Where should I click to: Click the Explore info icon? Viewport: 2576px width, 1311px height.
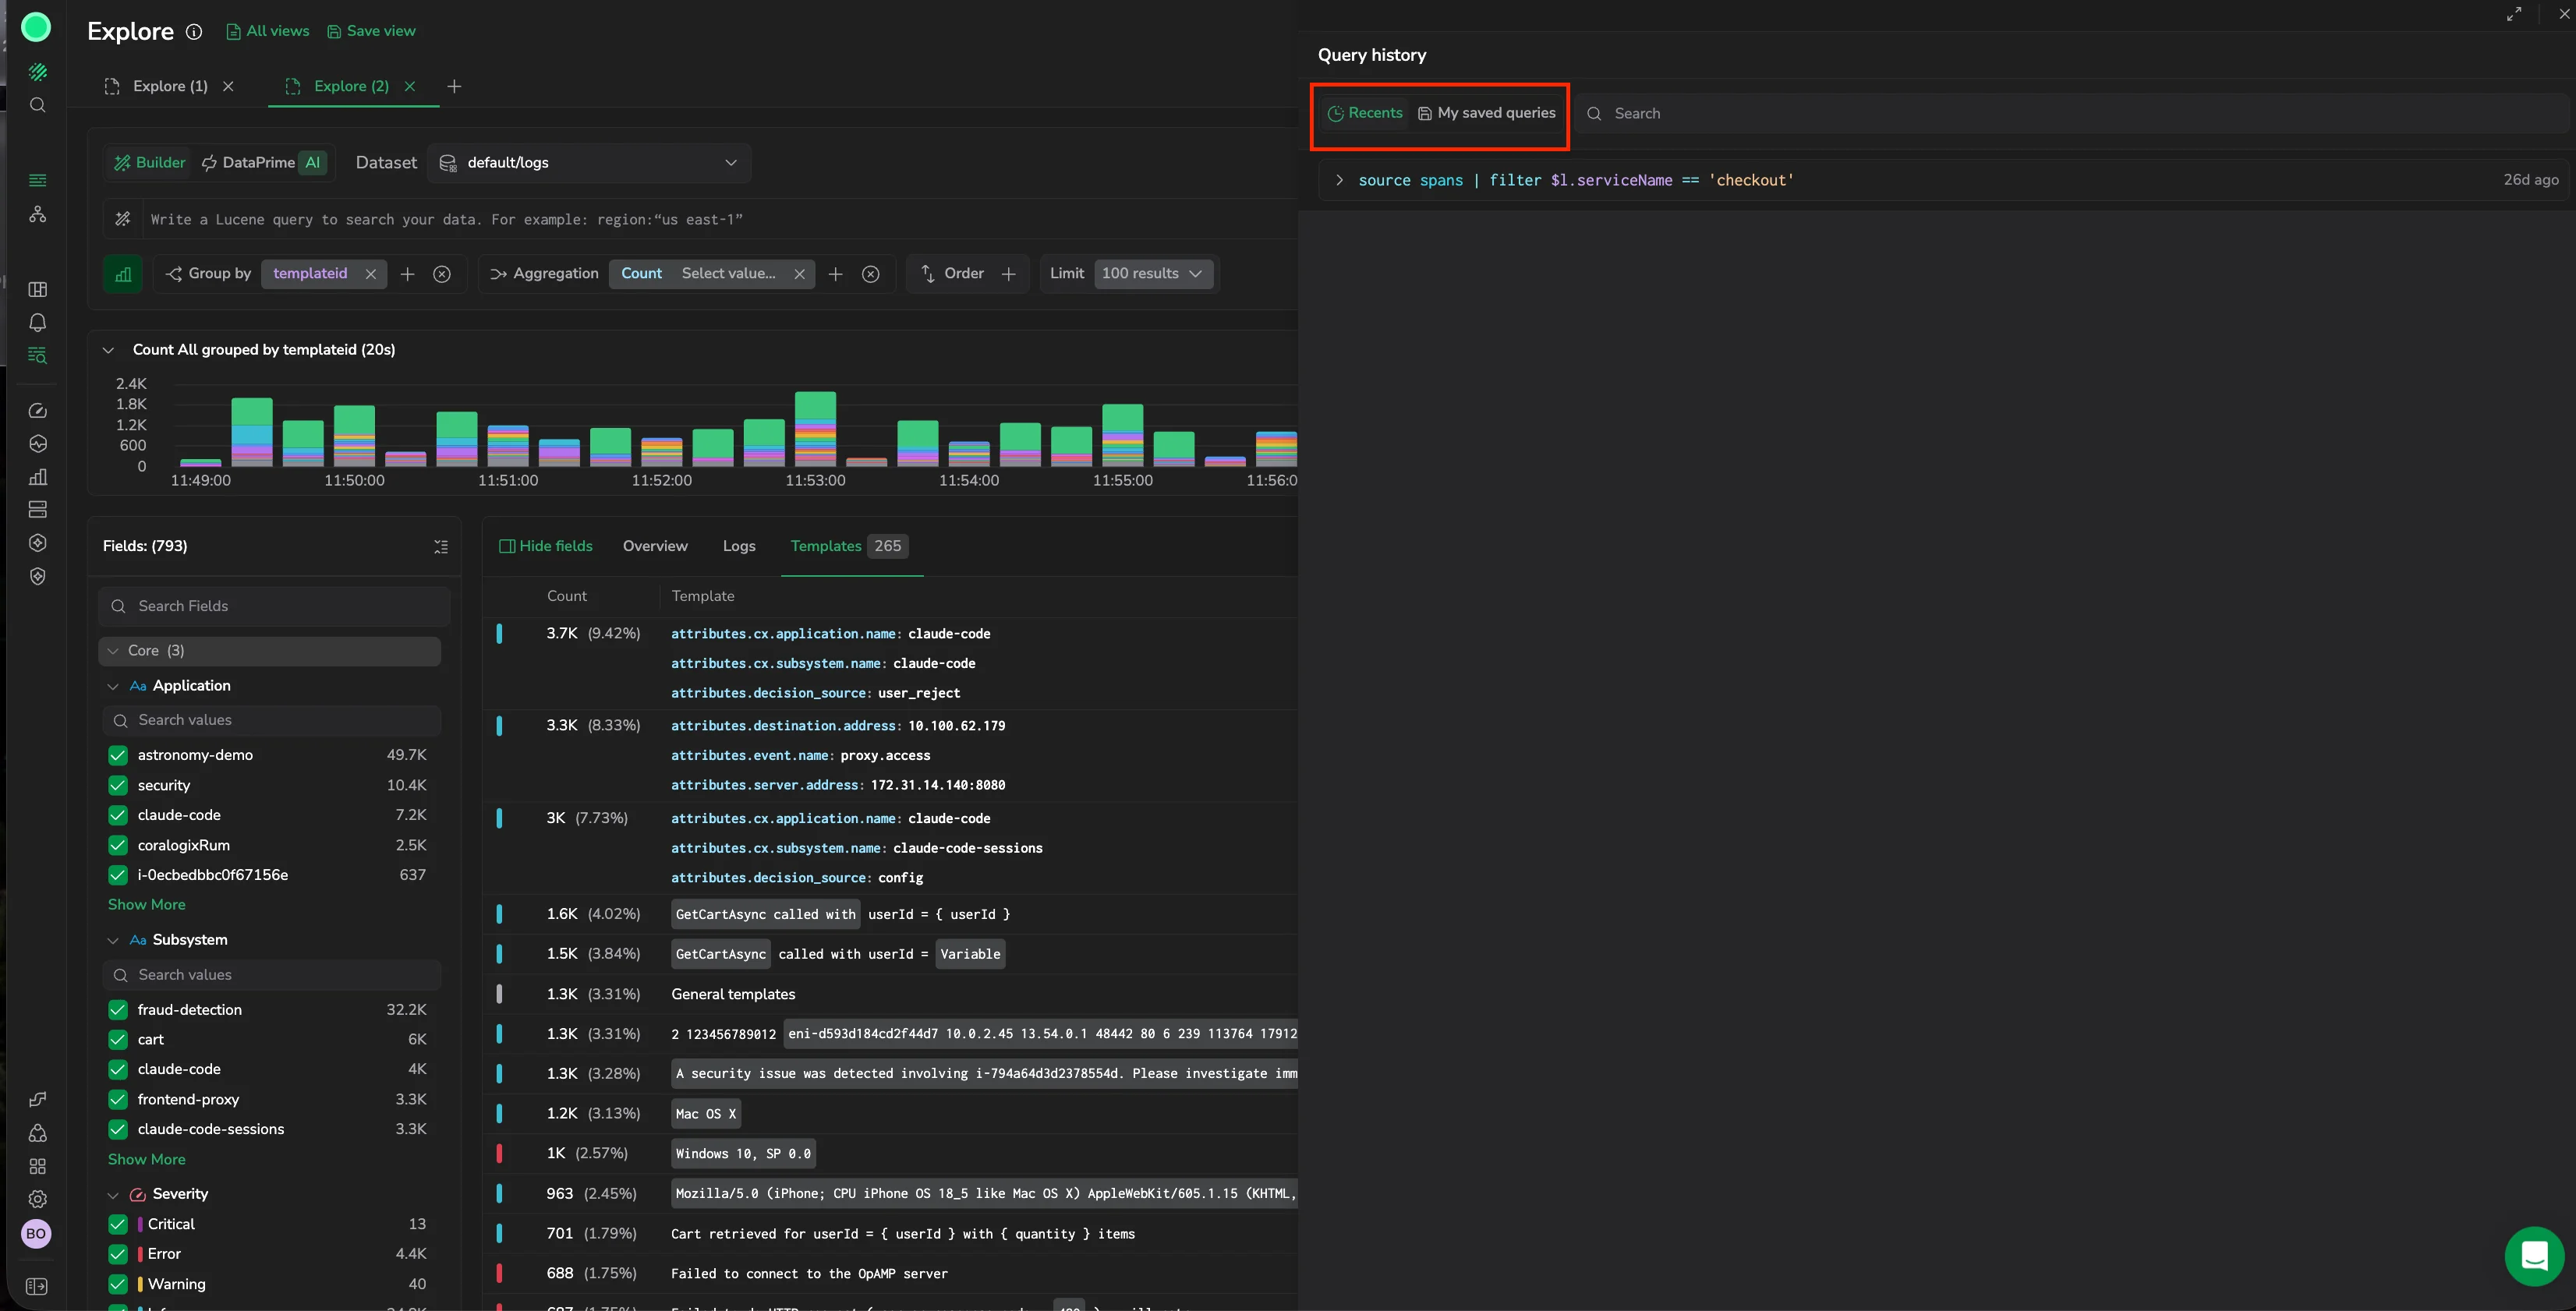tap(194, 31)
